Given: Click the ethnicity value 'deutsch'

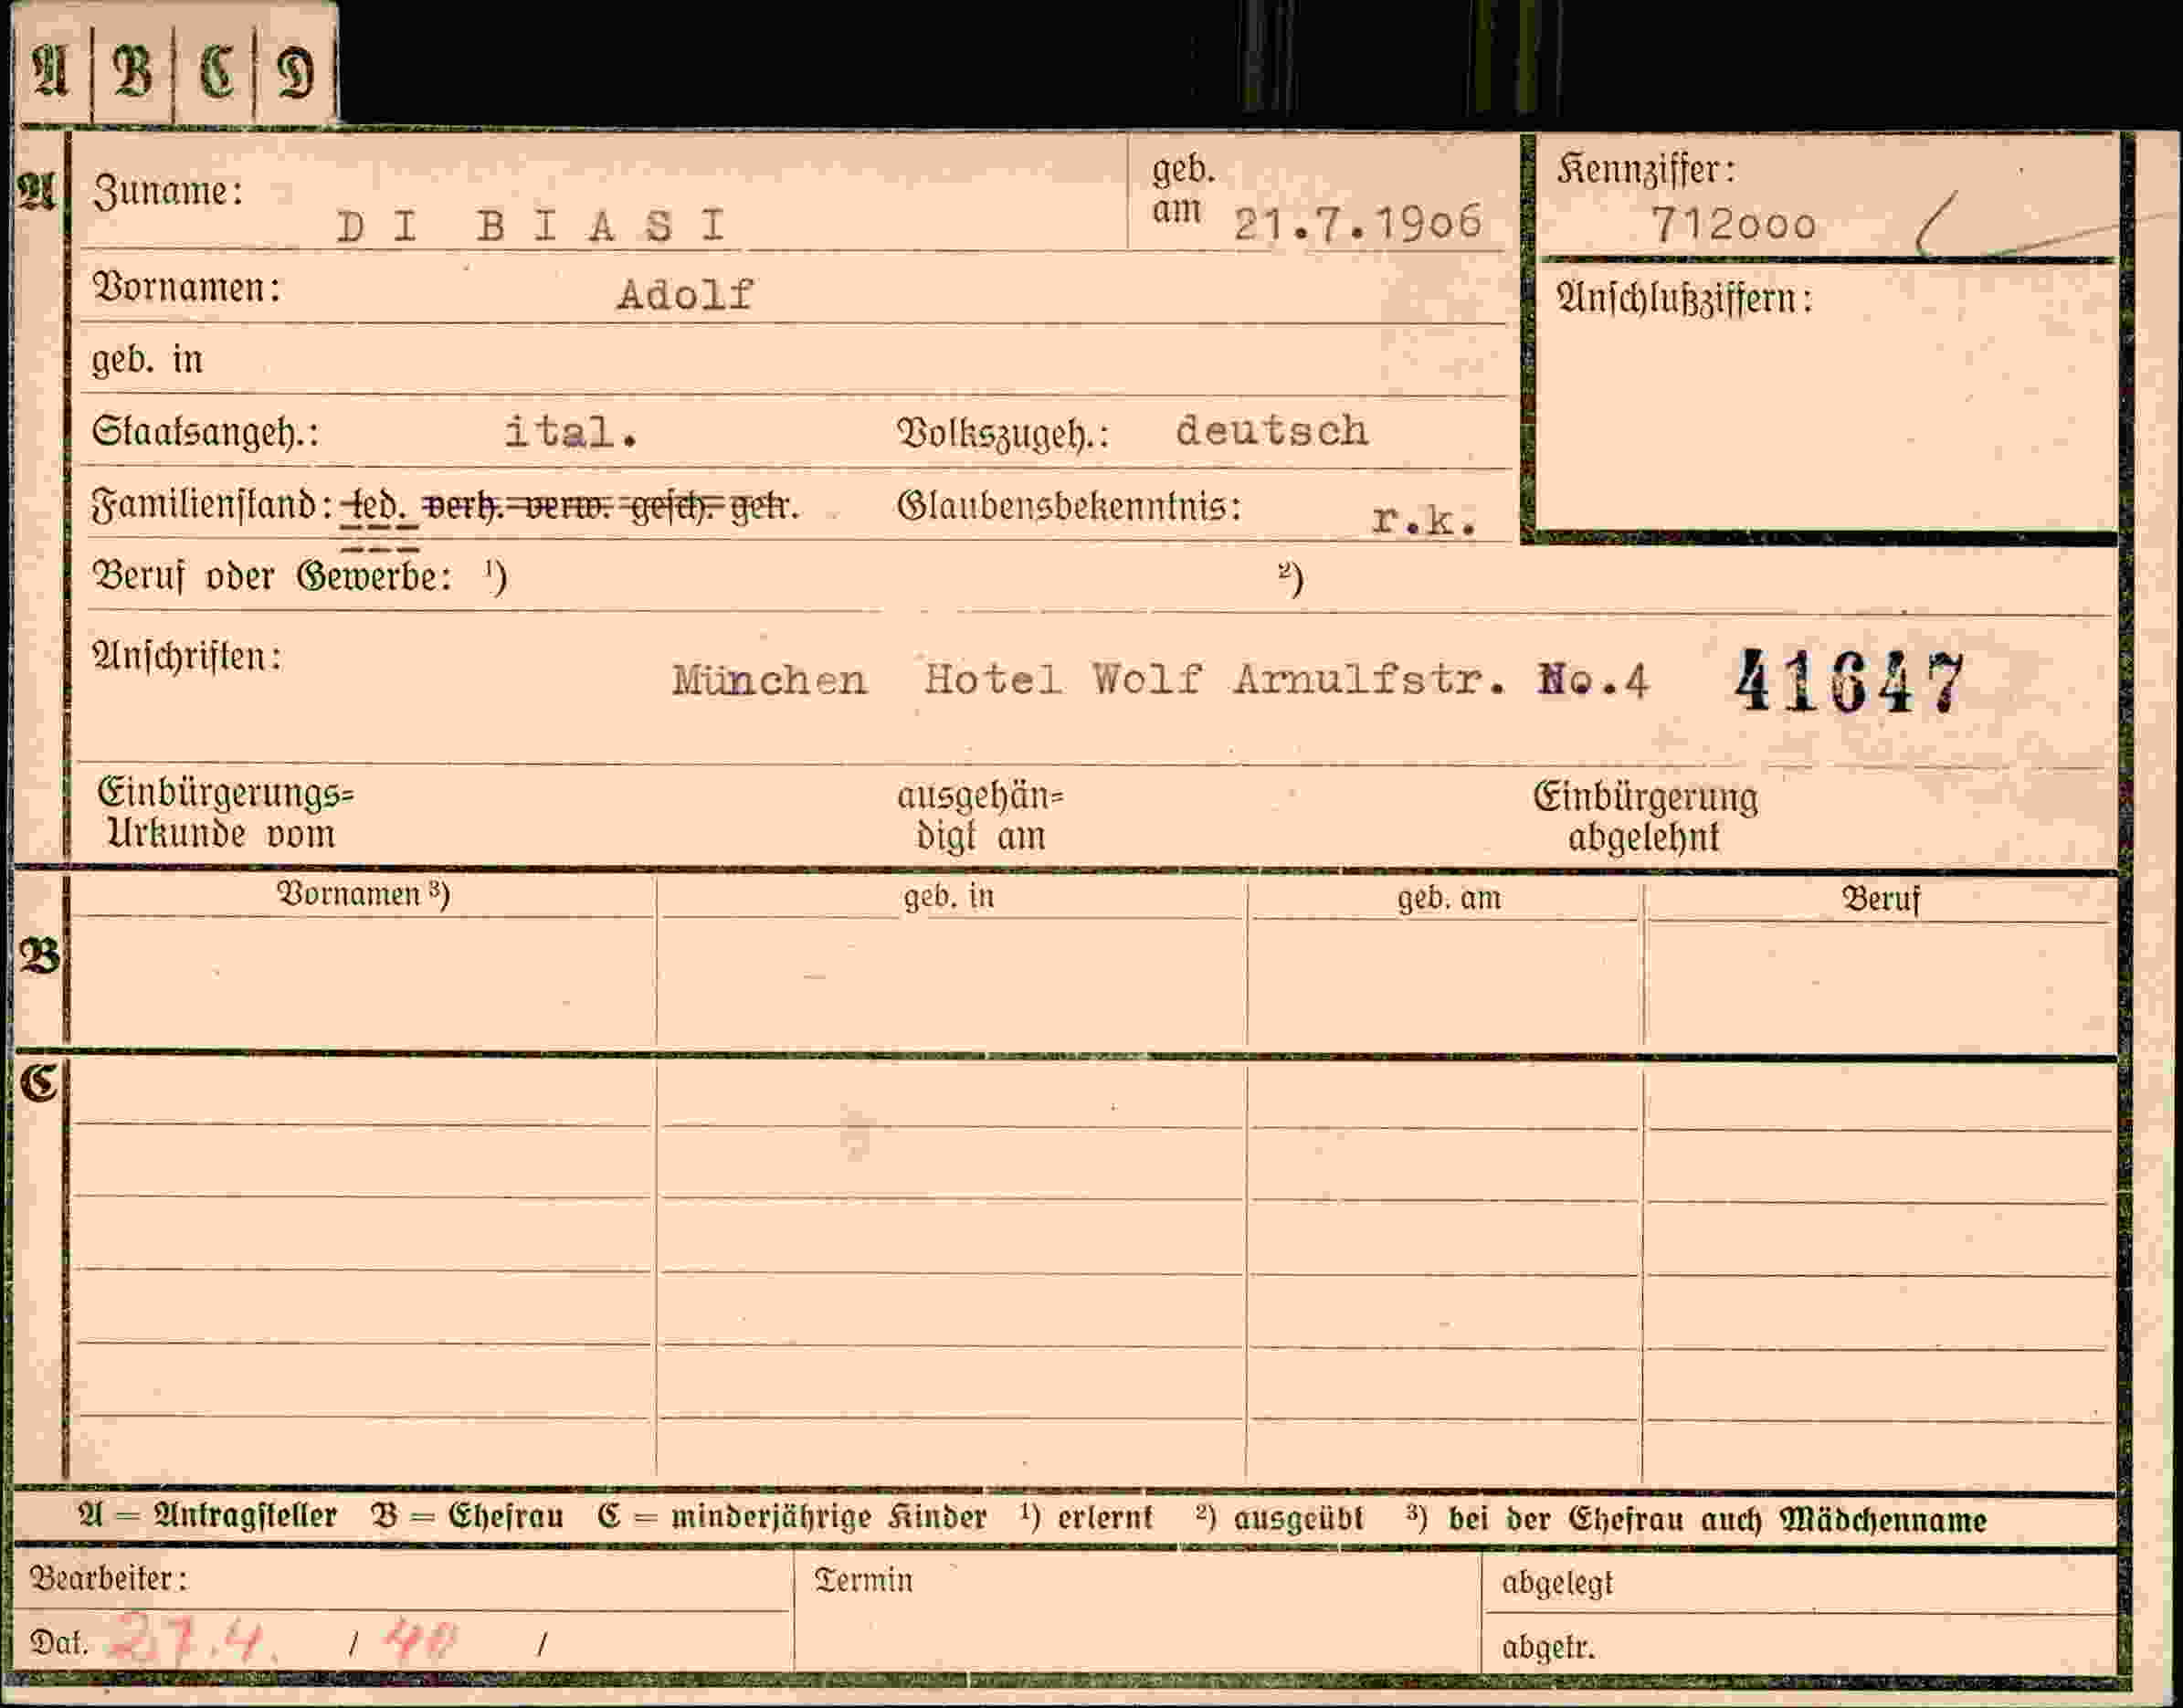Looking at the screenshot, I should pyautogui.click(x=1271, y=431).
